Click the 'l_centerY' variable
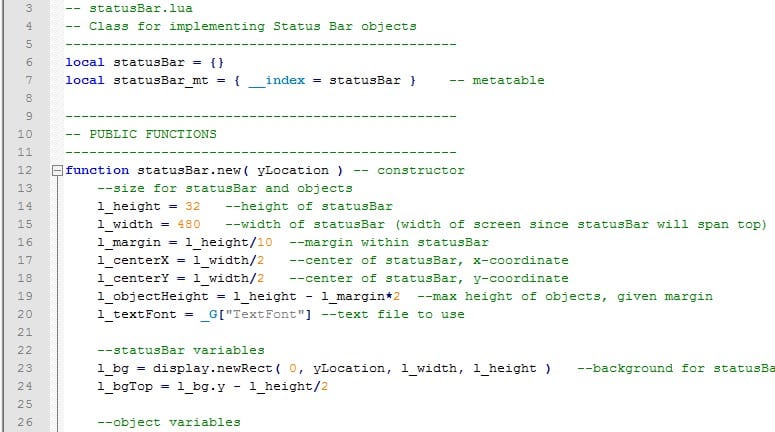This screenshot has height=432, width=775. click(x=133, y=278)
